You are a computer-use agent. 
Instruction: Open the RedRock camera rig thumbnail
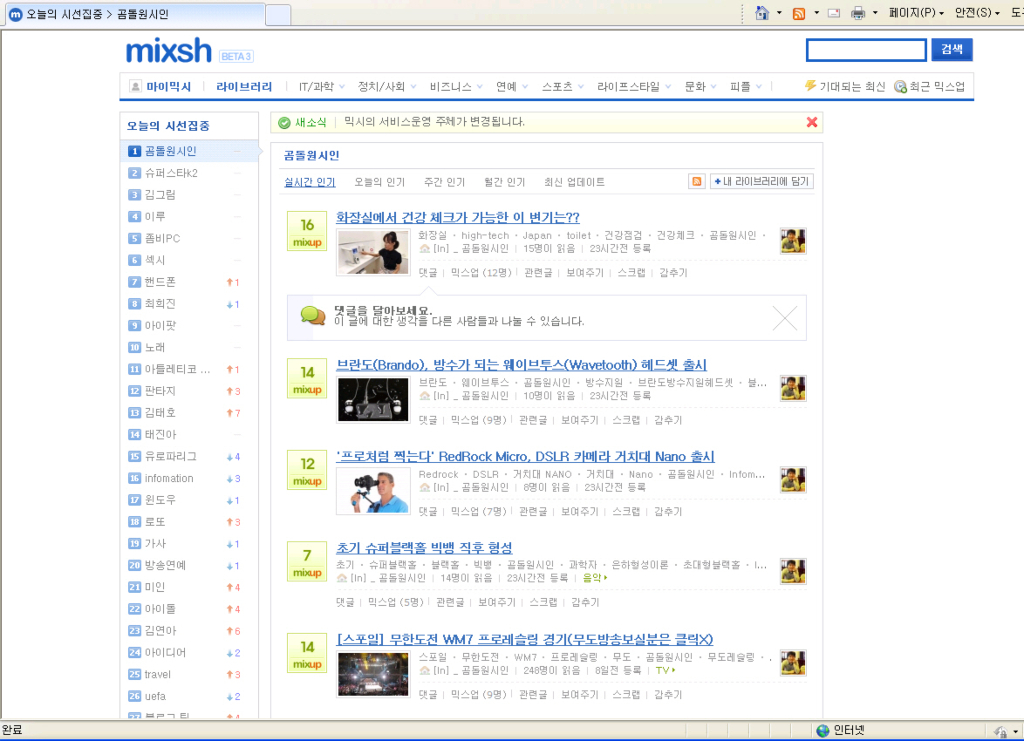pyautogui.click(x=373, y=491)
